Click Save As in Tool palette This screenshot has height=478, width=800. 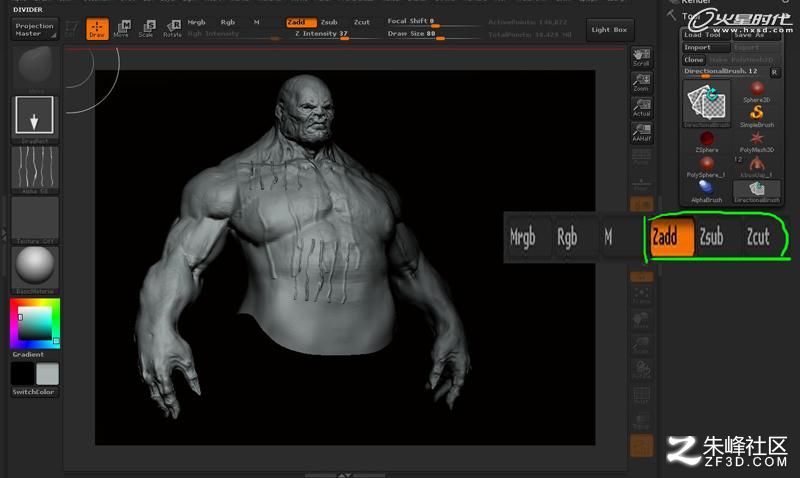coord(757,35)
